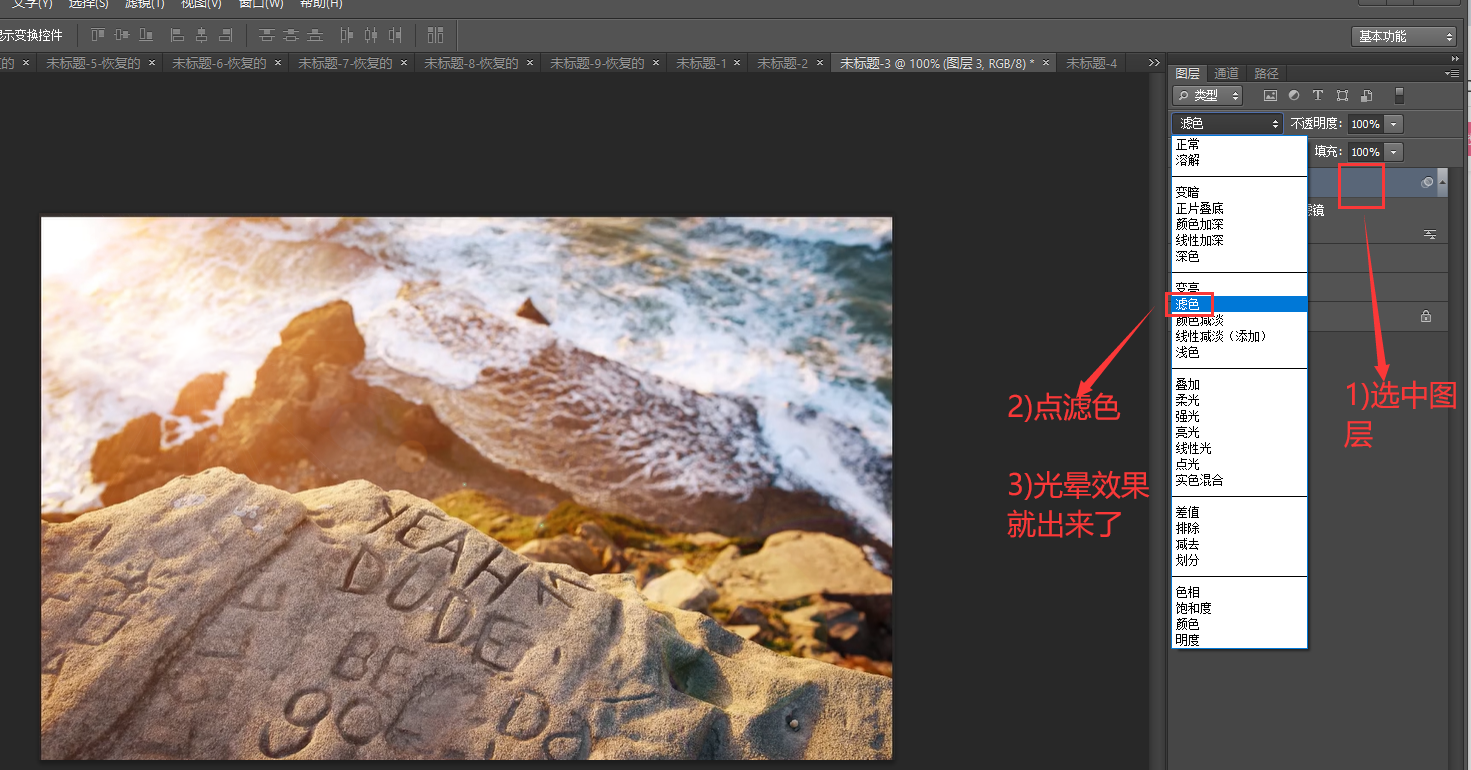Viewport: 1471px width, 770px height.
Task: Click the 填充 100% value field
Action: click(x=1365, y=152)
